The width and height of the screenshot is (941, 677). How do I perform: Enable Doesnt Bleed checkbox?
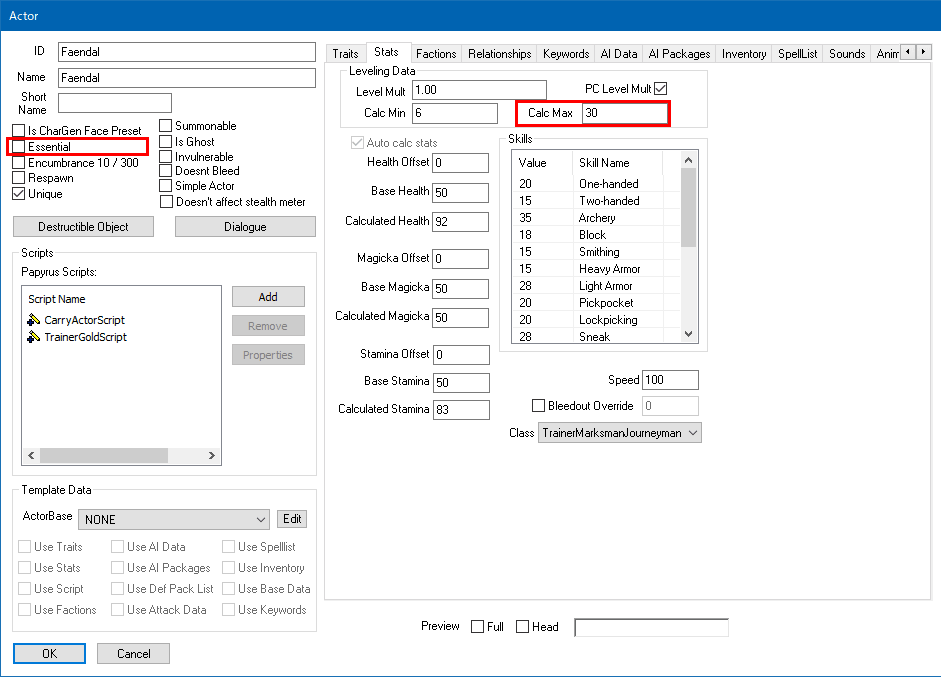[x=166, y=171]
